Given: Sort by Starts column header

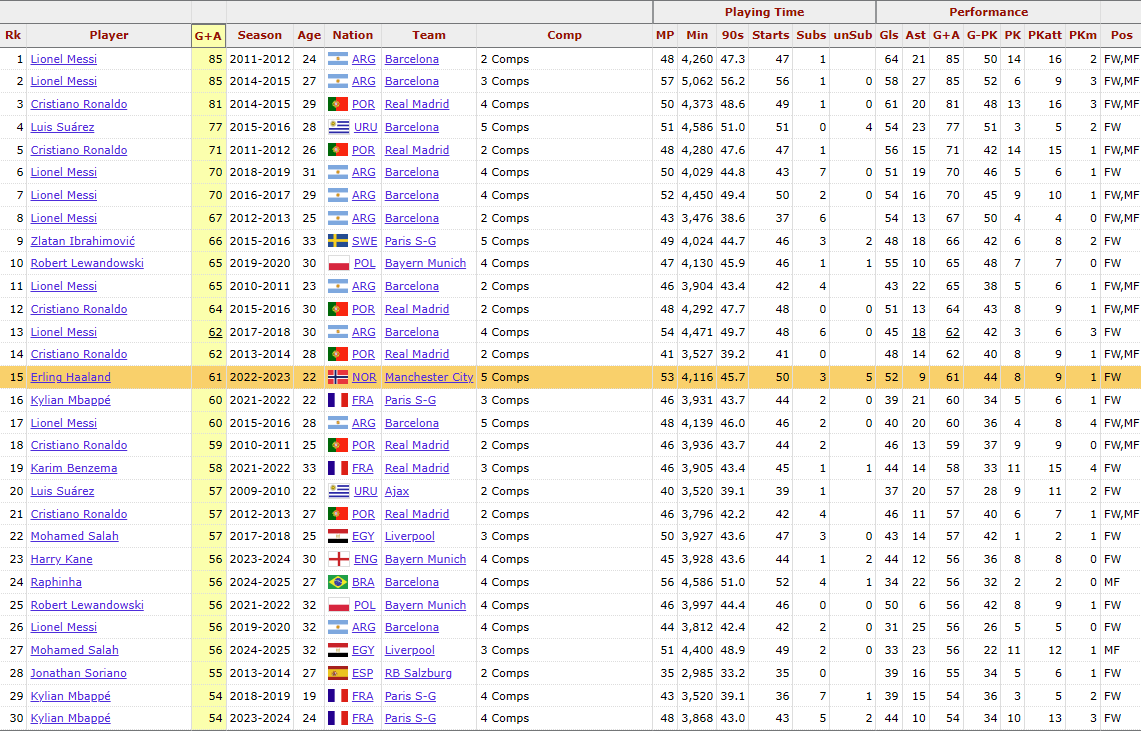Looking at the screenshot, I should pyautogui.click(x=771, y=35).
